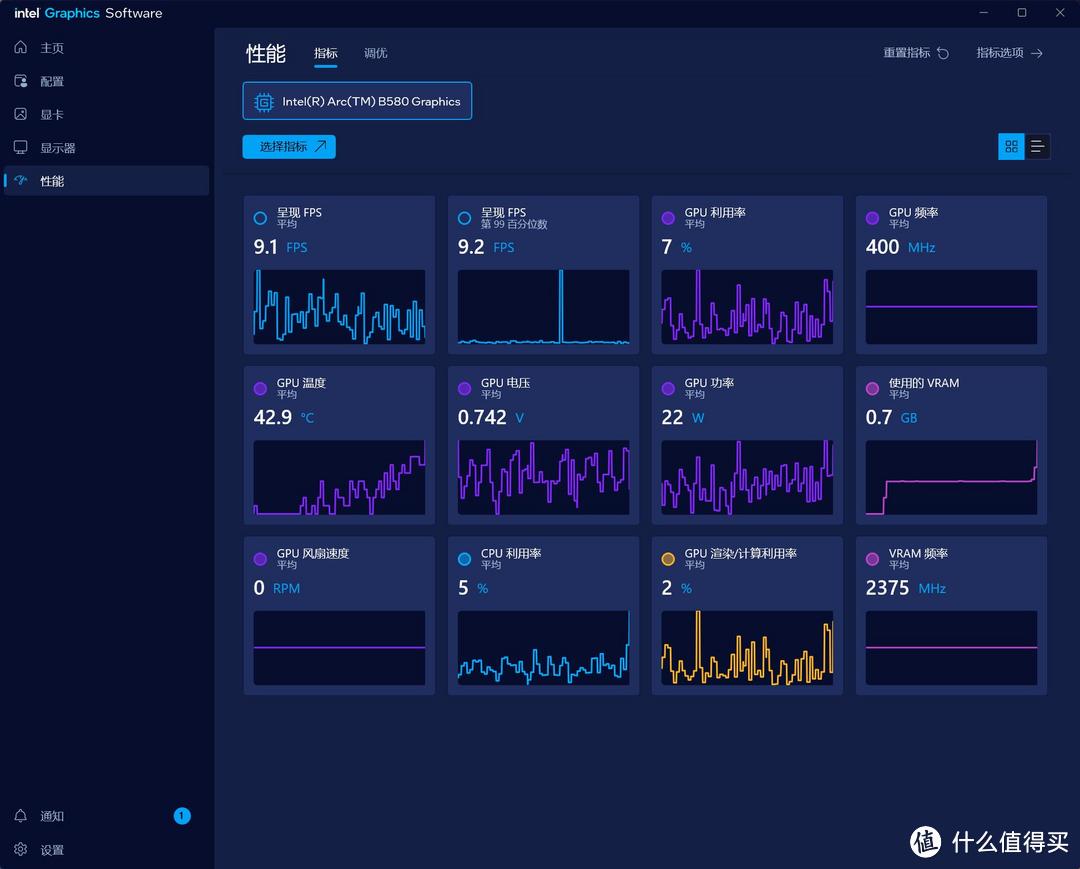
Task: Switch to the 调优 tab
Action: 375,54
